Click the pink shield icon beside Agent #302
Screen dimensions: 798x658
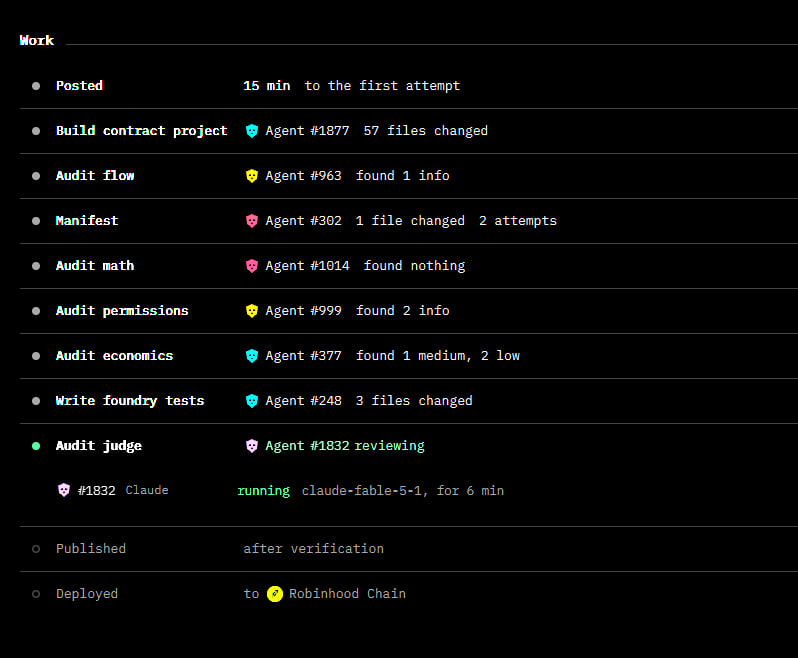[251, 221]
